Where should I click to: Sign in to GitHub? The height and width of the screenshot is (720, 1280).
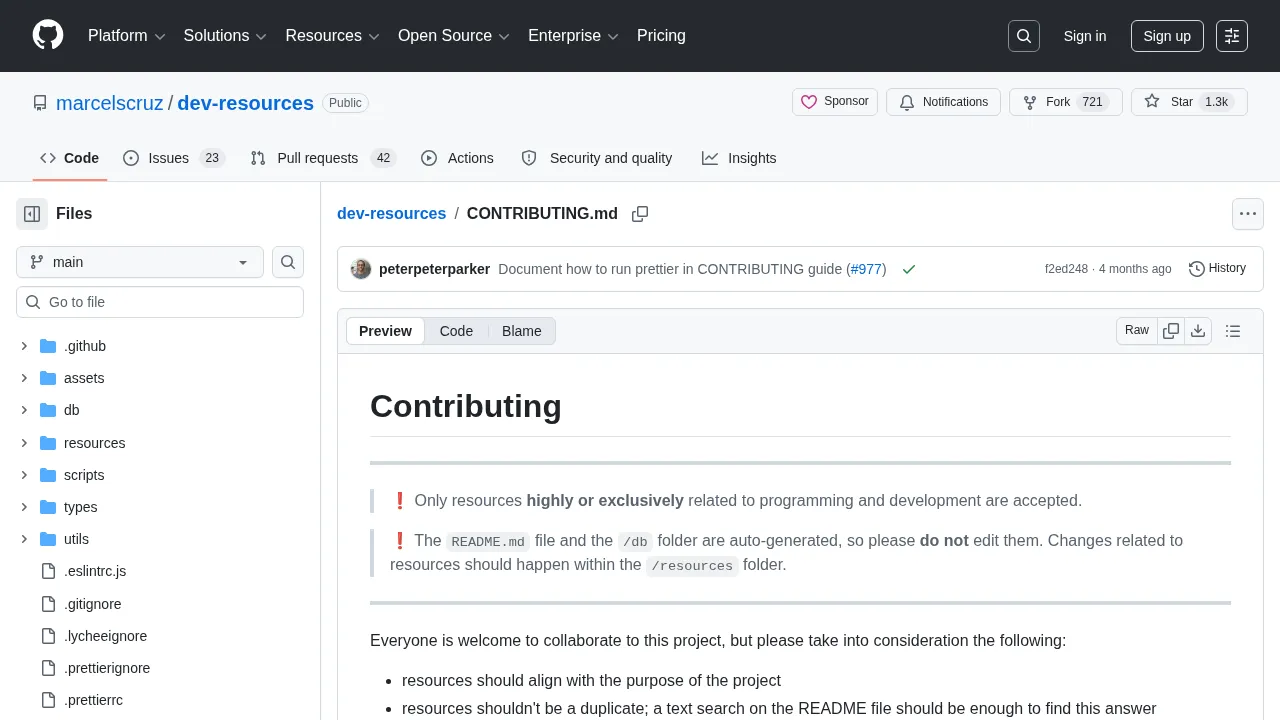tap(1085, 36)
